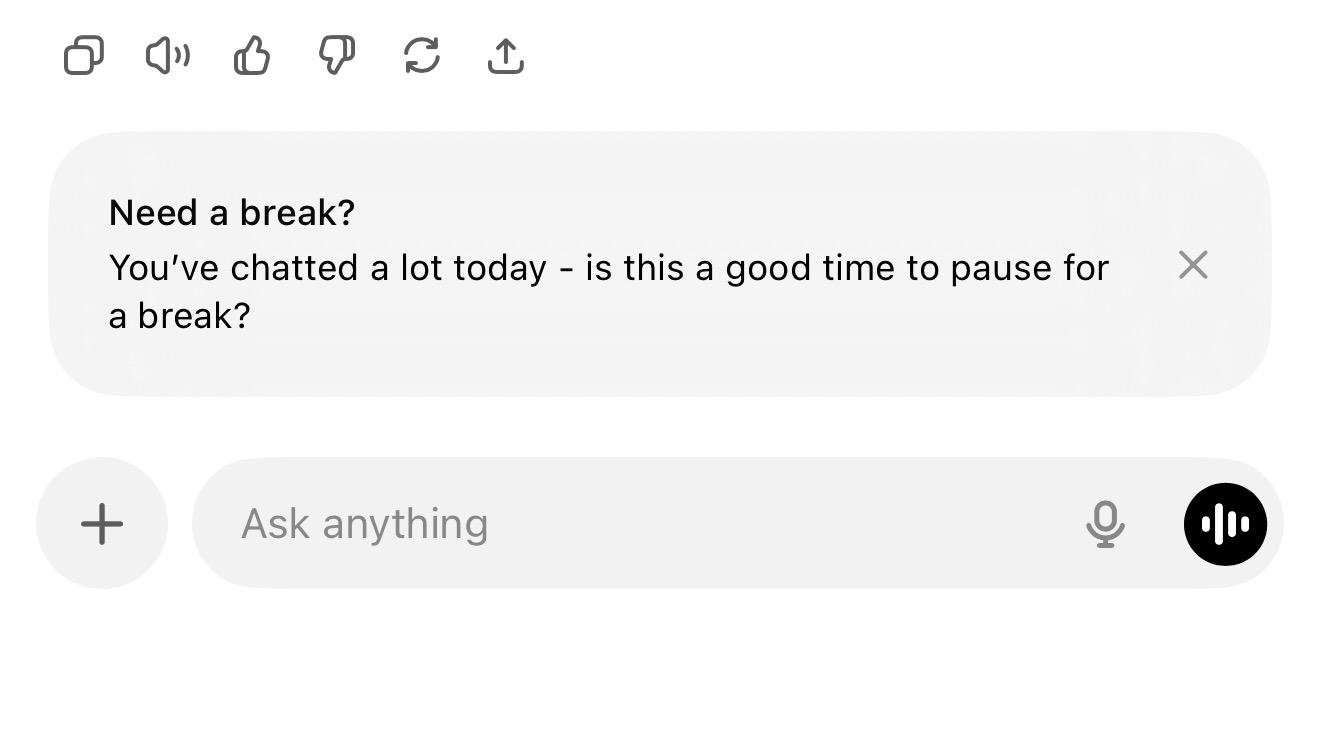The image size is (1320, 736).
Task: Hit the dislike button above the banner
Action: point(337,56)
